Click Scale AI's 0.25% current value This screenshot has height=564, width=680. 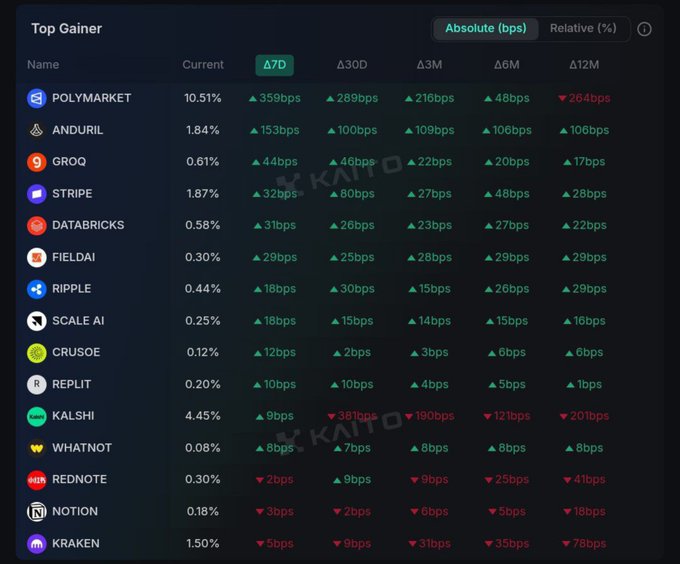pos(203,321)
